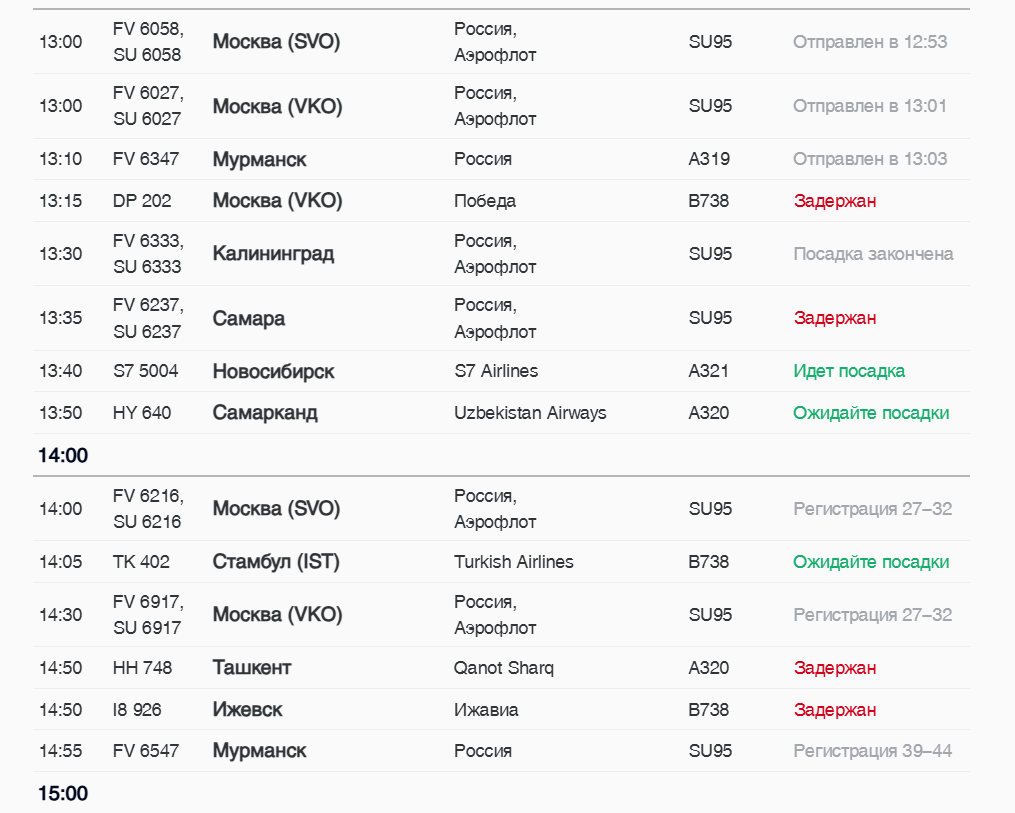
Task: Click 'Отправлен в 12:53' status
Action: pos(869,42)
